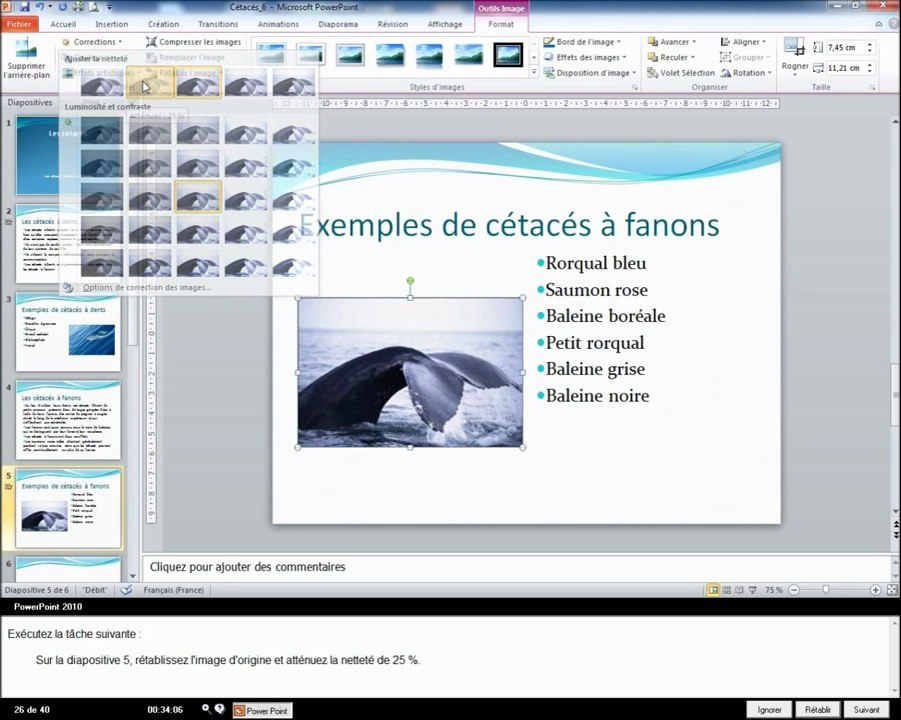Click the fit slide to window icon

(x=892, y=590)
